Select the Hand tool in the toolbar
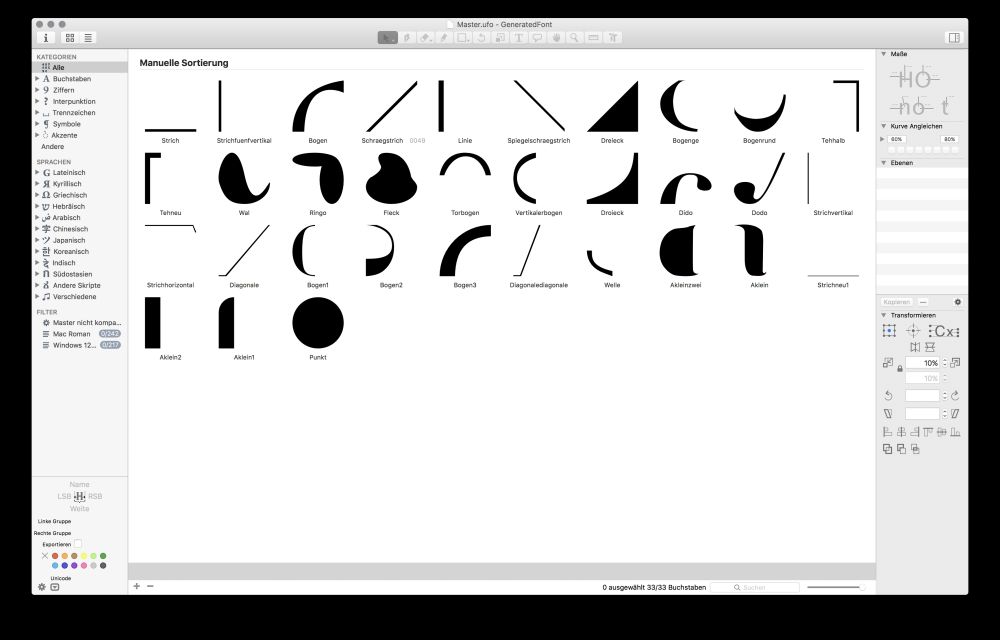Image resolution: width=1000 pixels, height=640 pixels. click(556, 38)
